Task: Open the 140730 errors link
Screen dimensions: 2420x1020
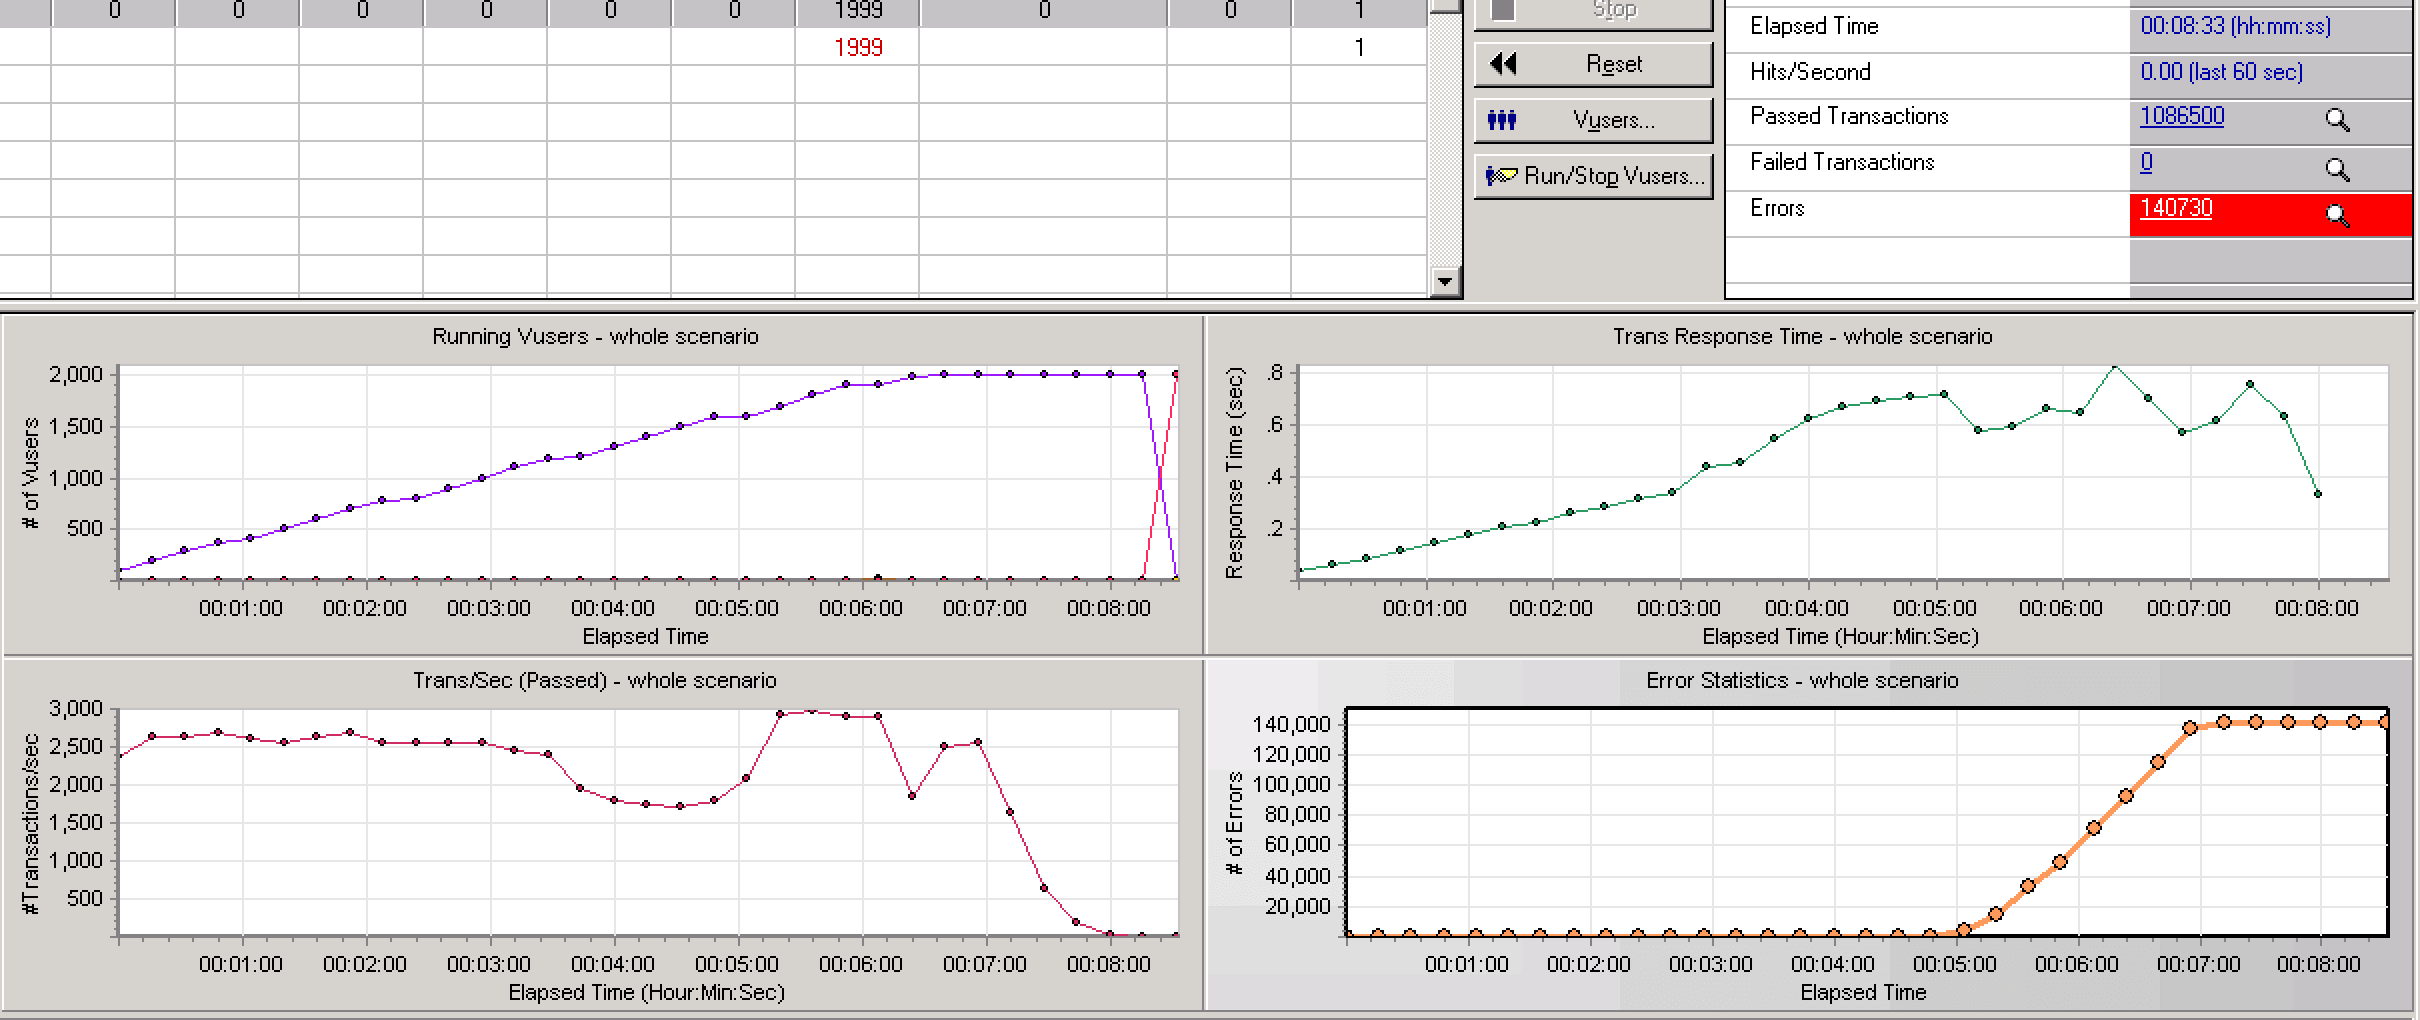Action: tap(2175, 208)
